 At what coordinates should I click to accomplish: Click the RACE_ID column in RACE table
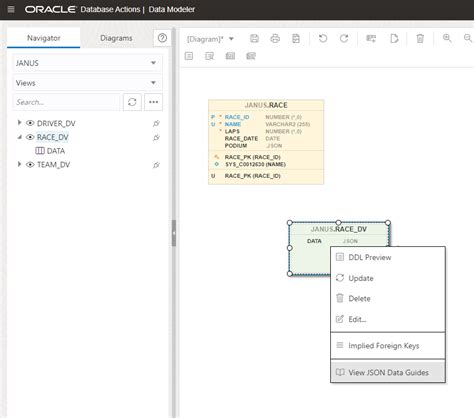pyautogui.click(x=237, y=117)
